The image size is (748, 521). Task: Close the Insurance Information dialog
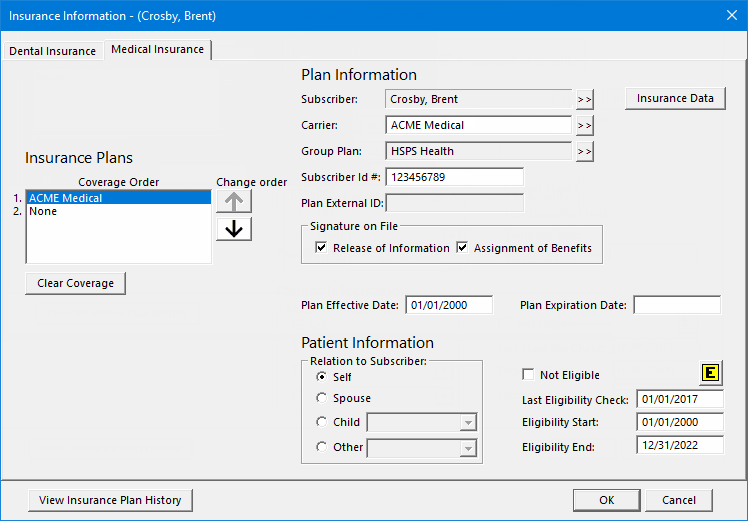pos(730,15)
